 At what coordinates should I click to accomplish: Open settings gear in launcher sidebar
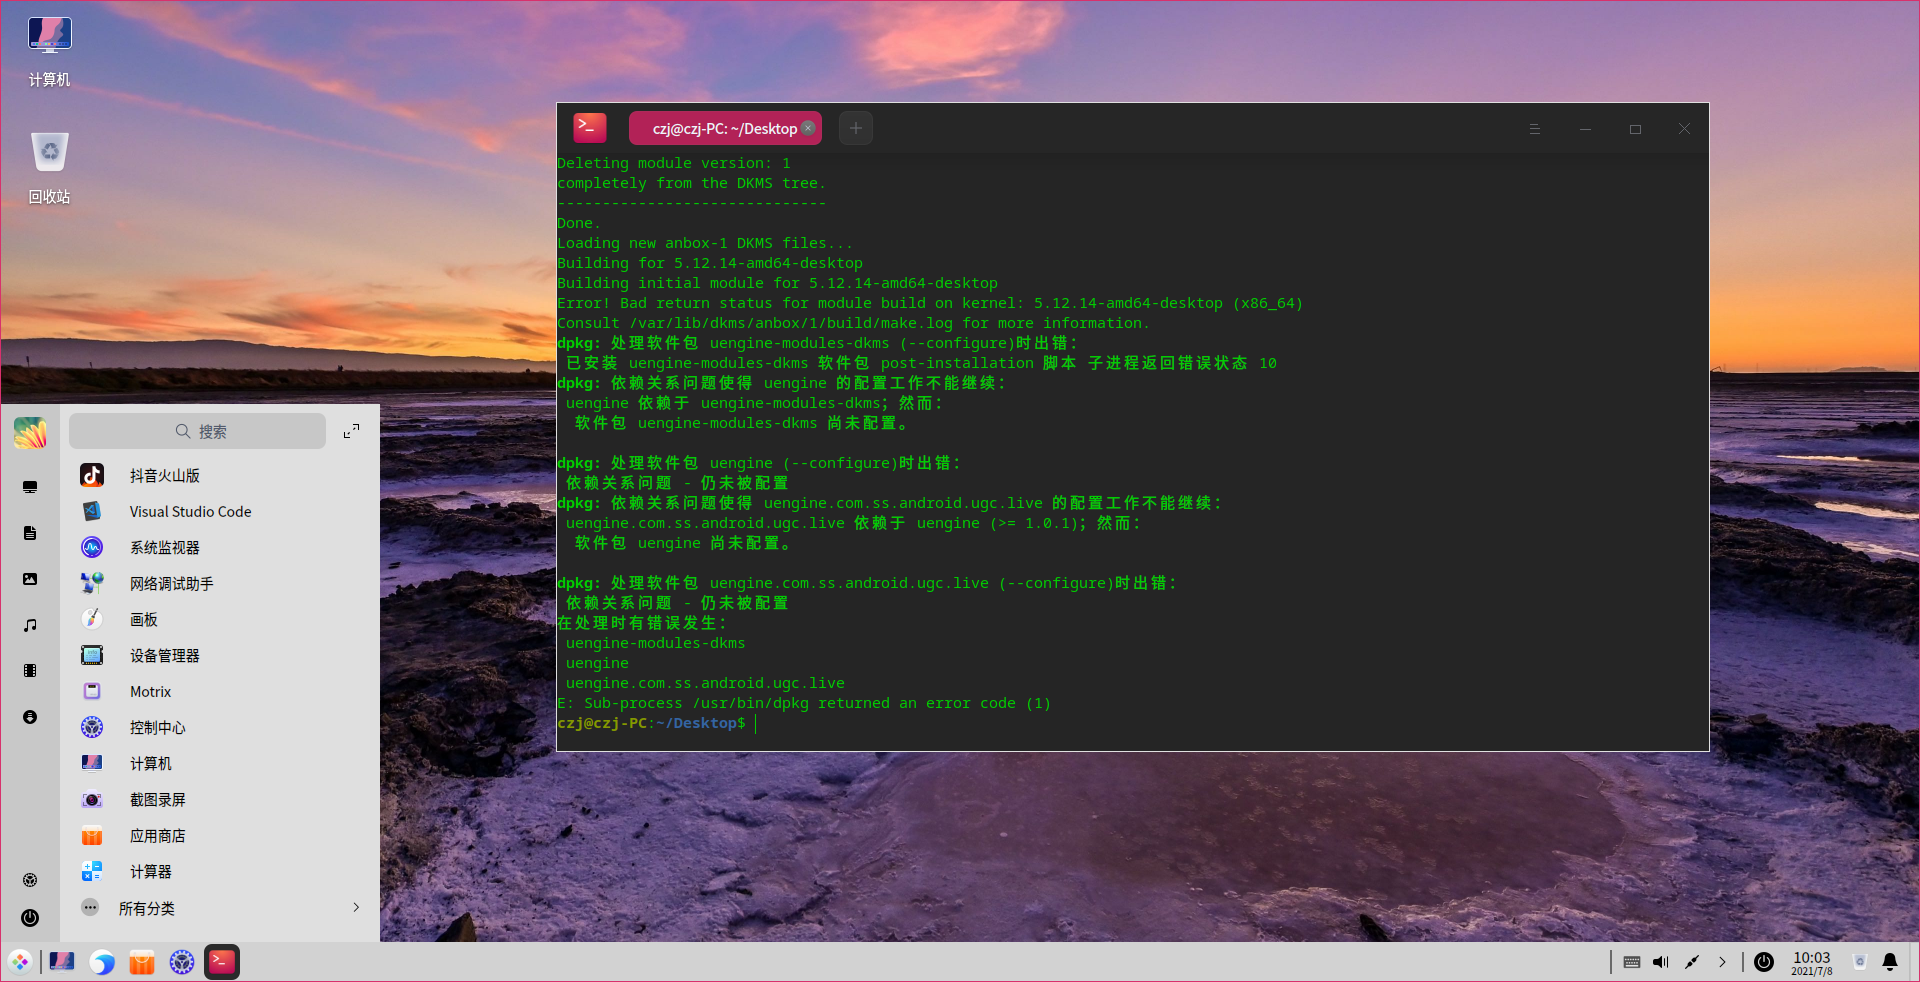pyautogui.click(x=30, y=880)
